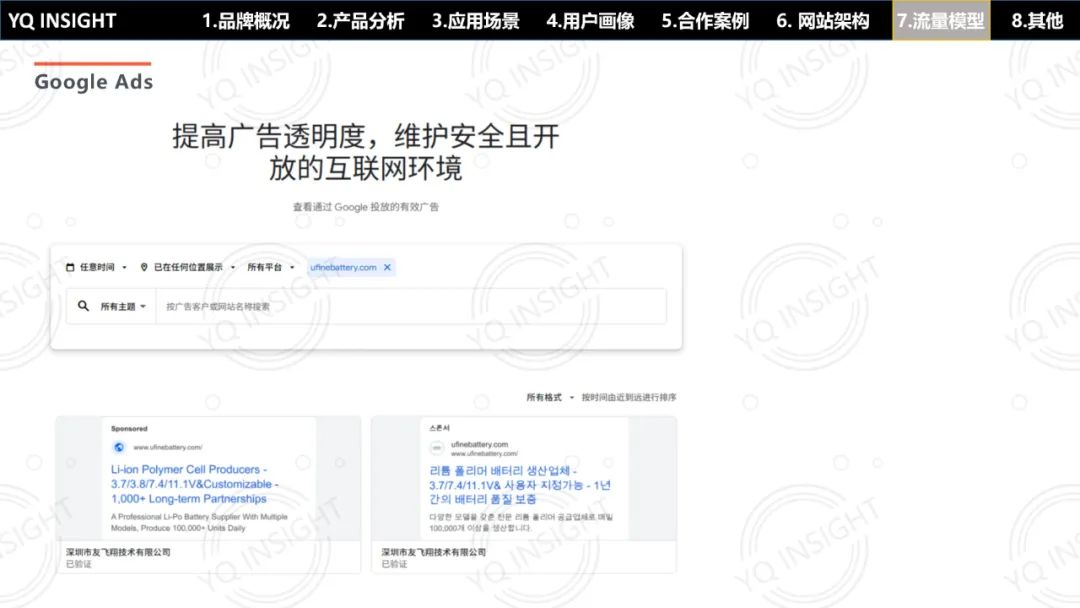The height and width of the screenshot is (608, 1080).
Task: Click the calendar icon beside 任意时间
Action: [x=70, y=267]
